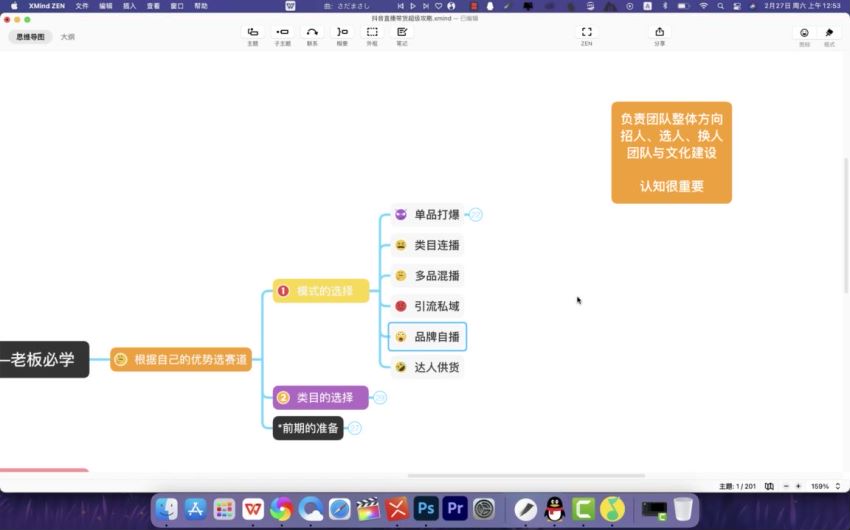Select the 单品打爆 topic
The width and height of the screenshot is (850, 530).
point(427,215)
